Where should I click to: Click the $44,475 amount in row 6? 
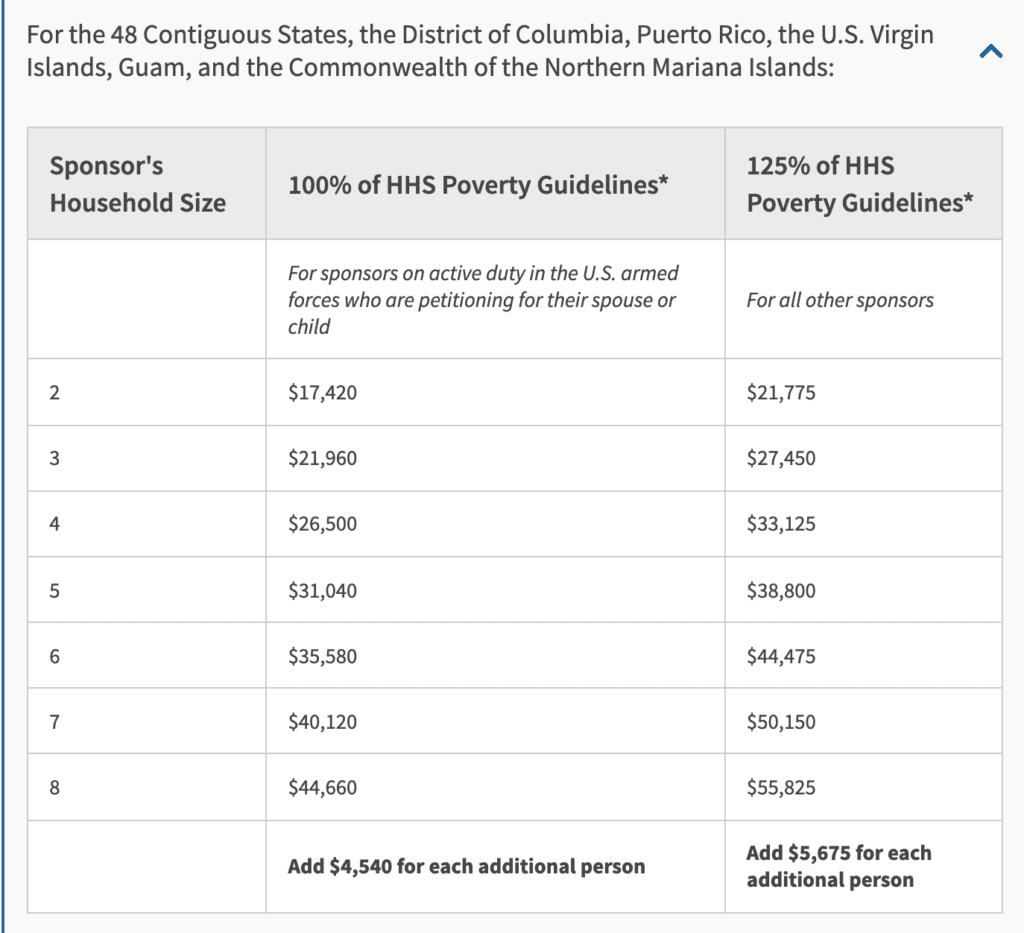[781, 656]
